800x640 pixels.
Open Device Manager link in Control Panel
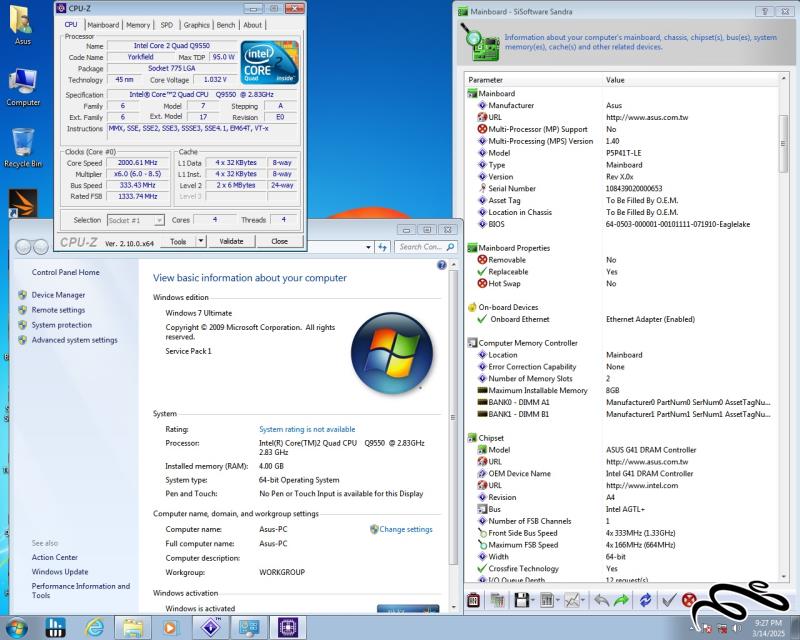[x=58, y=295]
